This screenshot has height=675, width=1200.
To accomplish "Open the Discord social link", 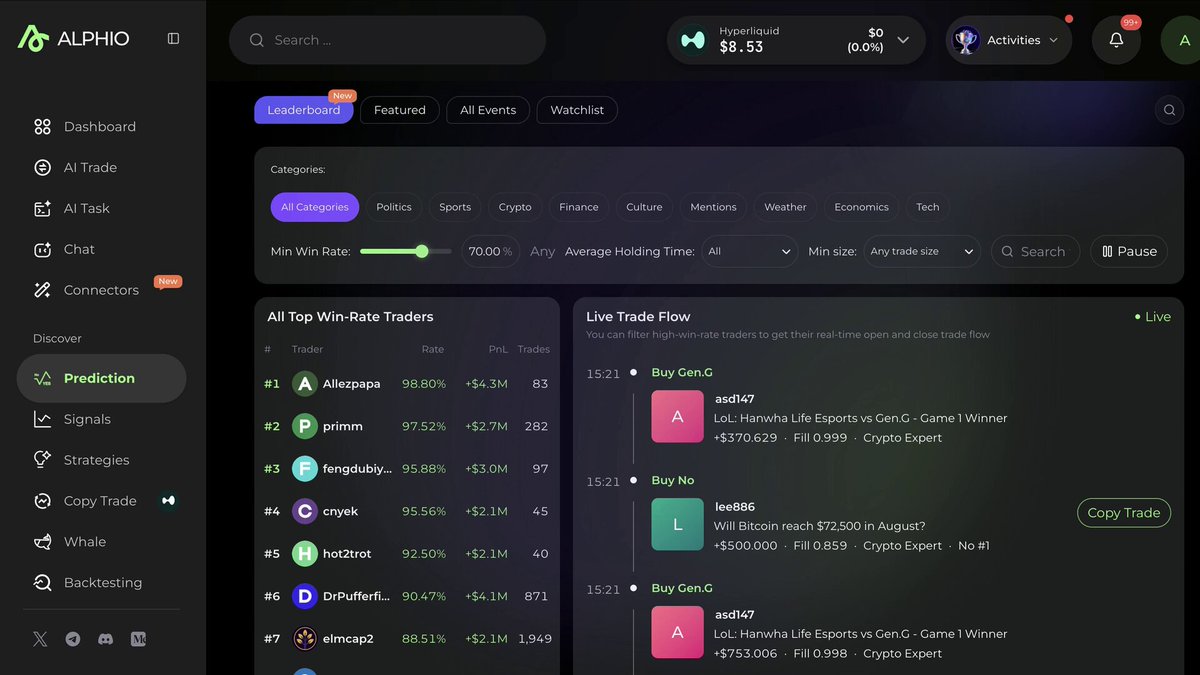I will pos(106,639).
